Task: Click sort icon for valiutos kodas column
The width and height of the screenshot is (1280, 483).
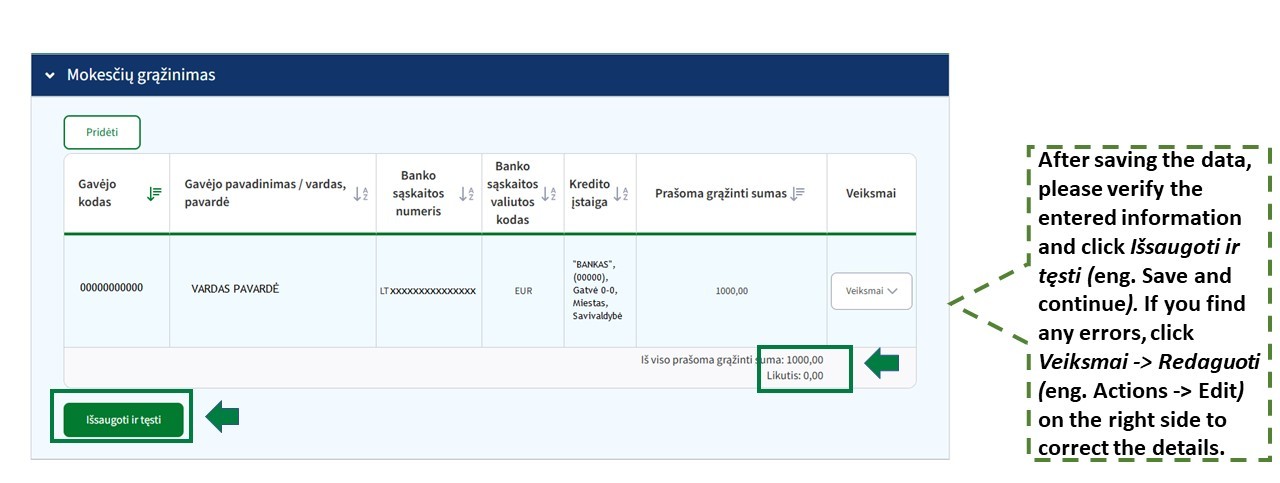Action: click(x=548, y=194)
